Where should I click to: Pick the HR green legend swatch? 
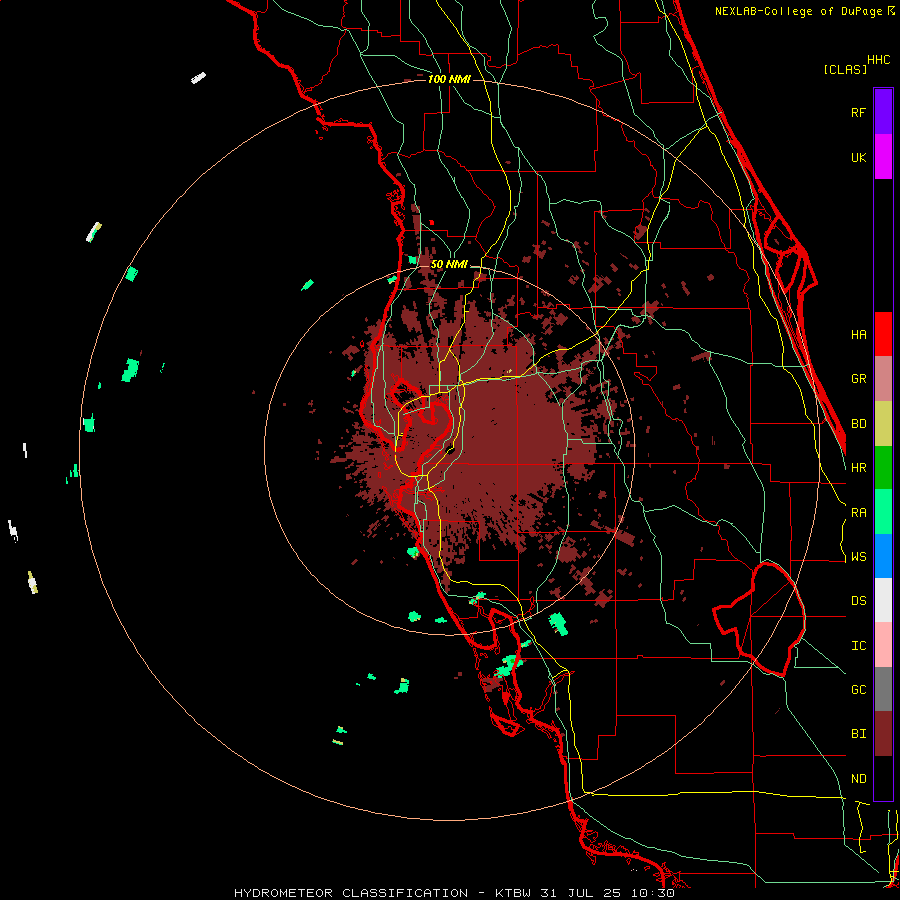pyautogui.click(x=883, y=468)
